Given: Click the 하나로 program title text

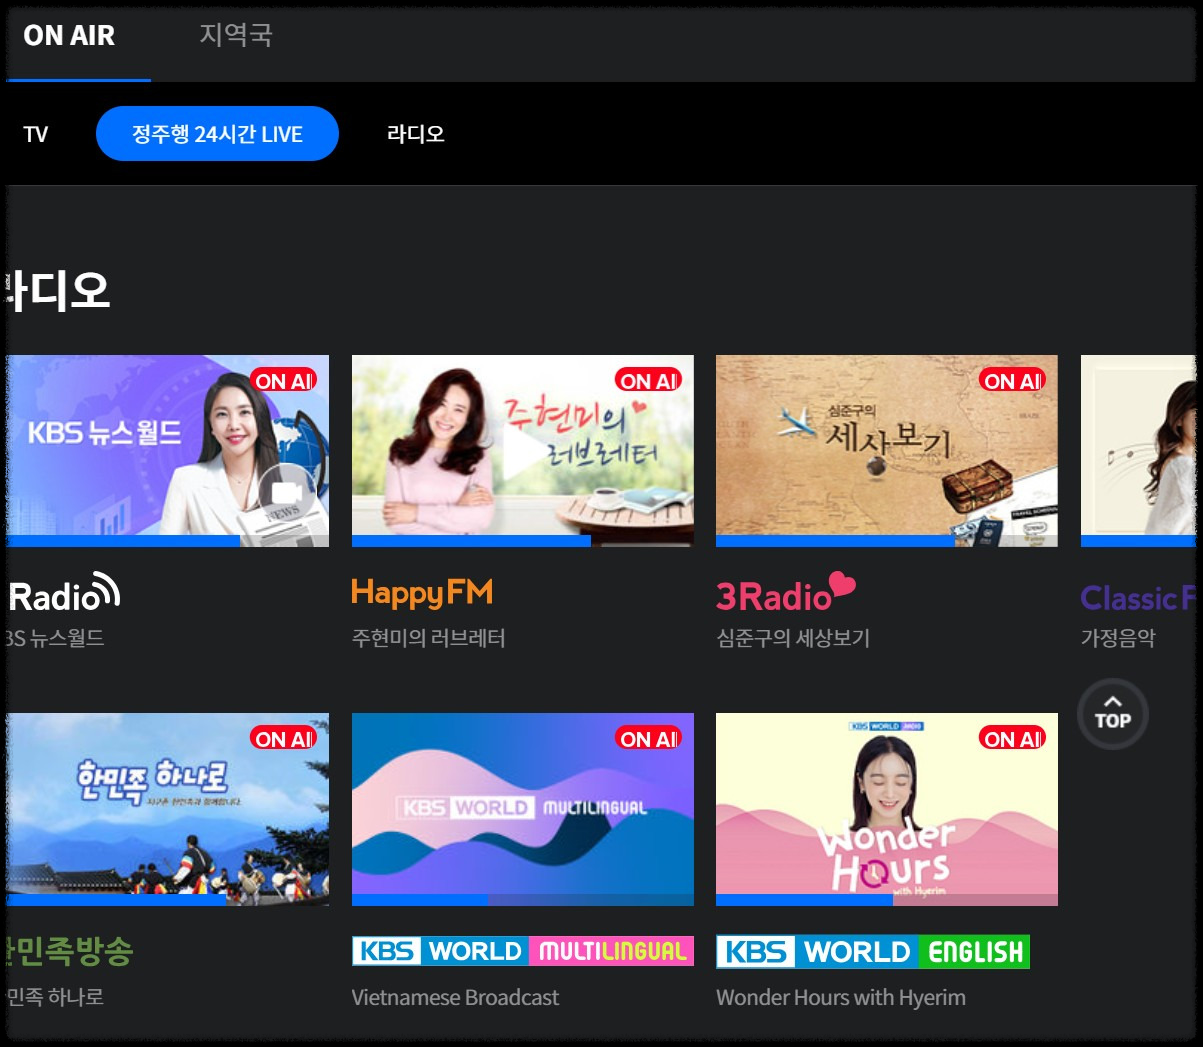Looking at the screenshot, I should (55, 996).
